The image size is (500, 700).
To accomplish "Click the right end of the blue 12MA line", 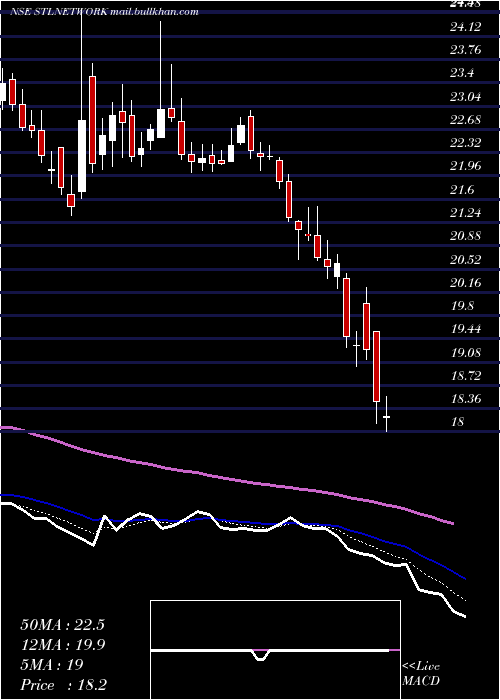I will tap(463, 578).
